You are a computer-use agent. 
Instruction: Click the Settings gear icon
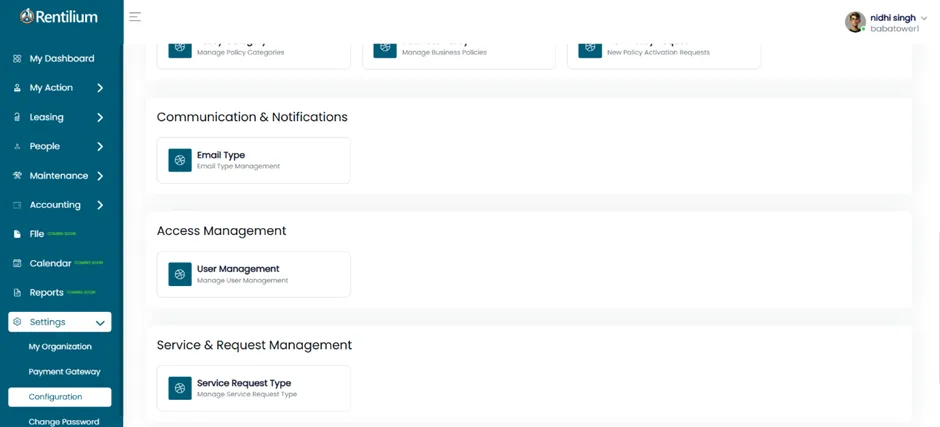click(x=17, y=322)
